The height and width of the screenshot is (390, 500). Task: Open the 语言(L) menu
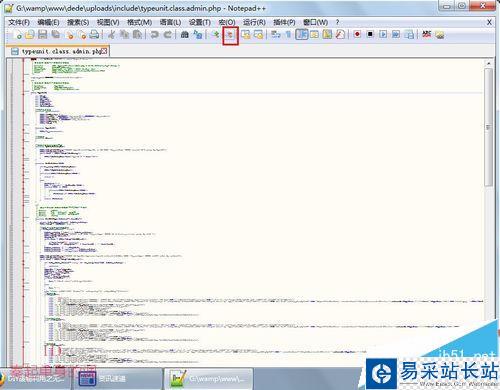(x=170, y=22)
